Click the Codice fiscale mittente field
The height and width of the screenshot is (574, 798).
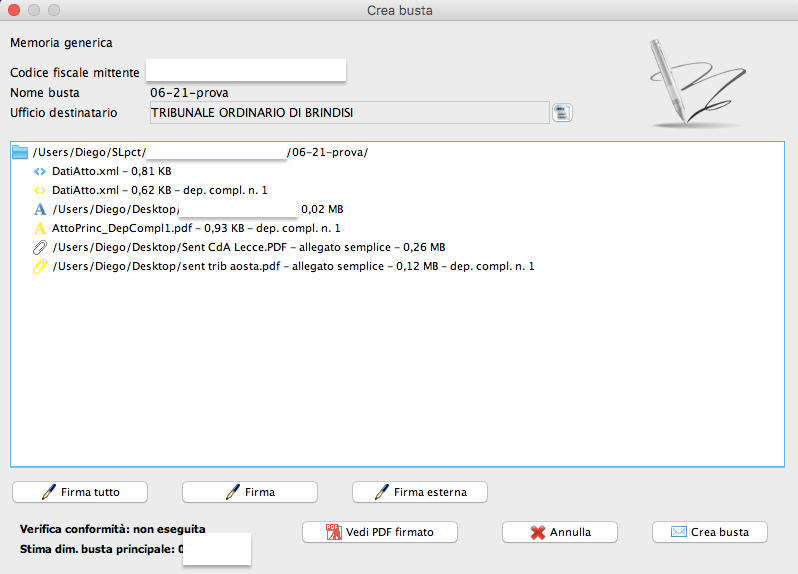(x=246, y=70)
